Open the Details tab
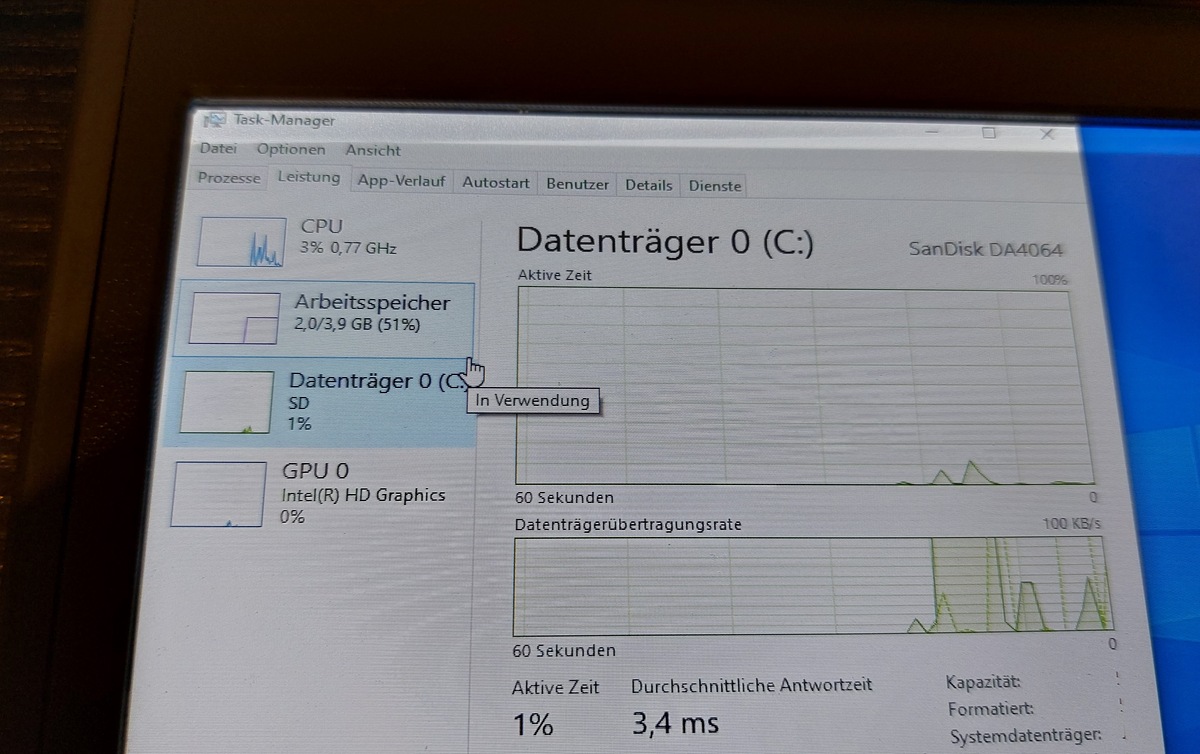This screenshot has height=754, width=1200. click(649, 185)
